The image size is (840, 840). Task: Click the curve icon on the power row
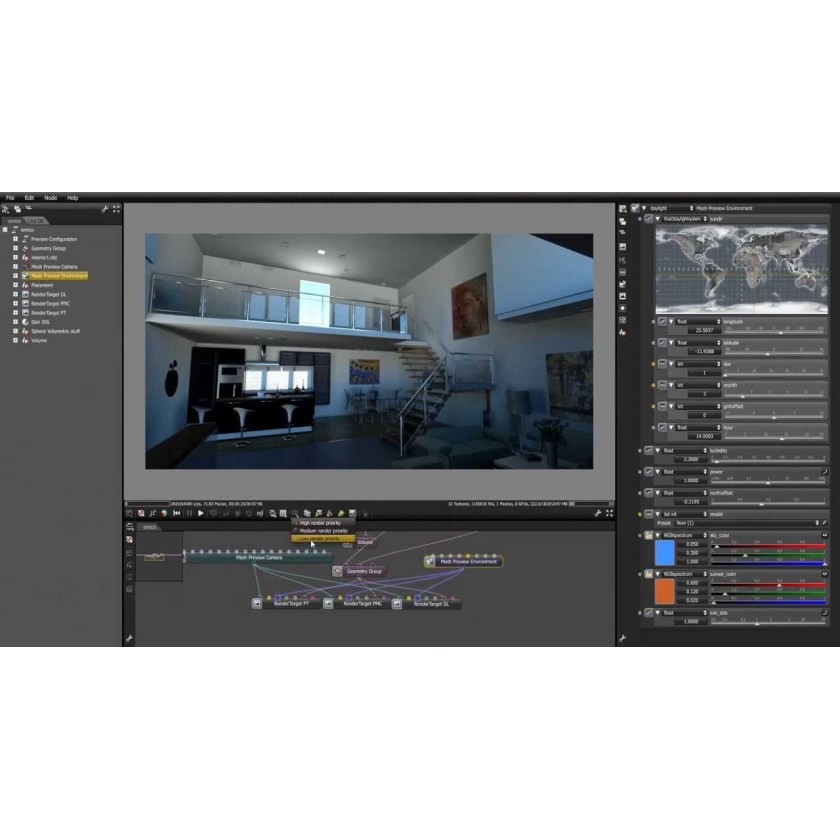pyautogui.click(x=824, y=471)
